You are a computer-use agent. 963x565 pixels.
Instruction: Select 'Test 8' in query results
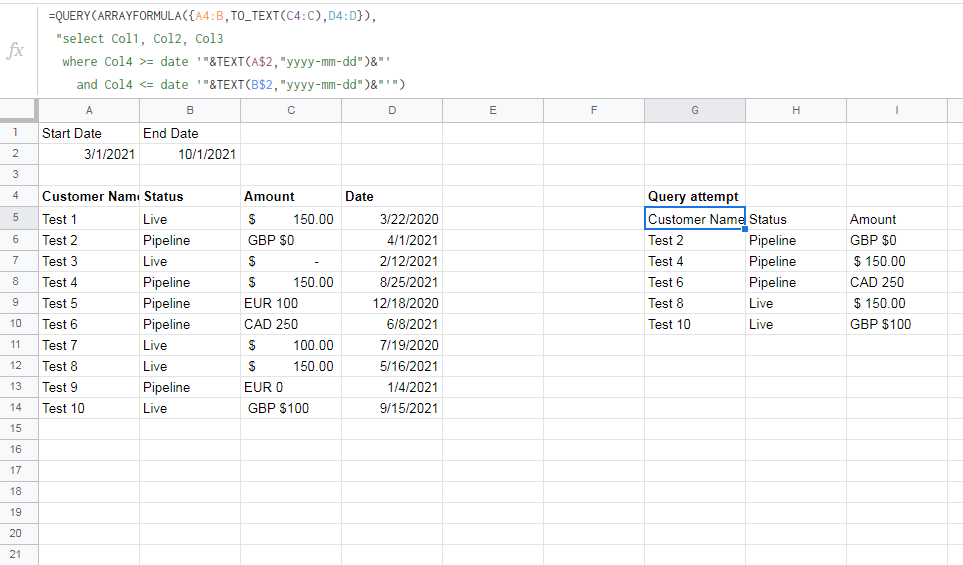coord(695,303)
